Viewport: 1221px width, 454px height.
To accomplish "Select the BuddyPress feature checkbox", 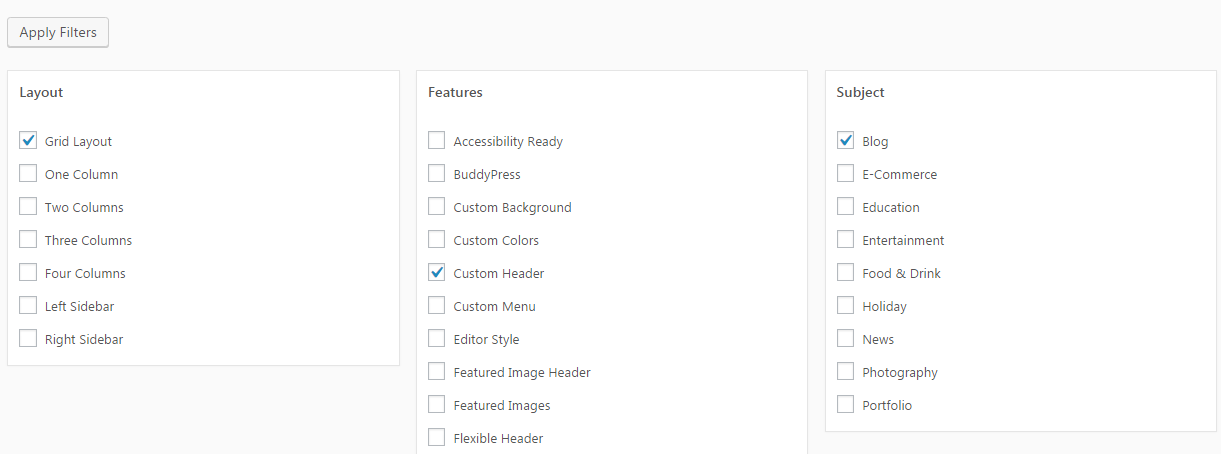I will tap(437, 173).
